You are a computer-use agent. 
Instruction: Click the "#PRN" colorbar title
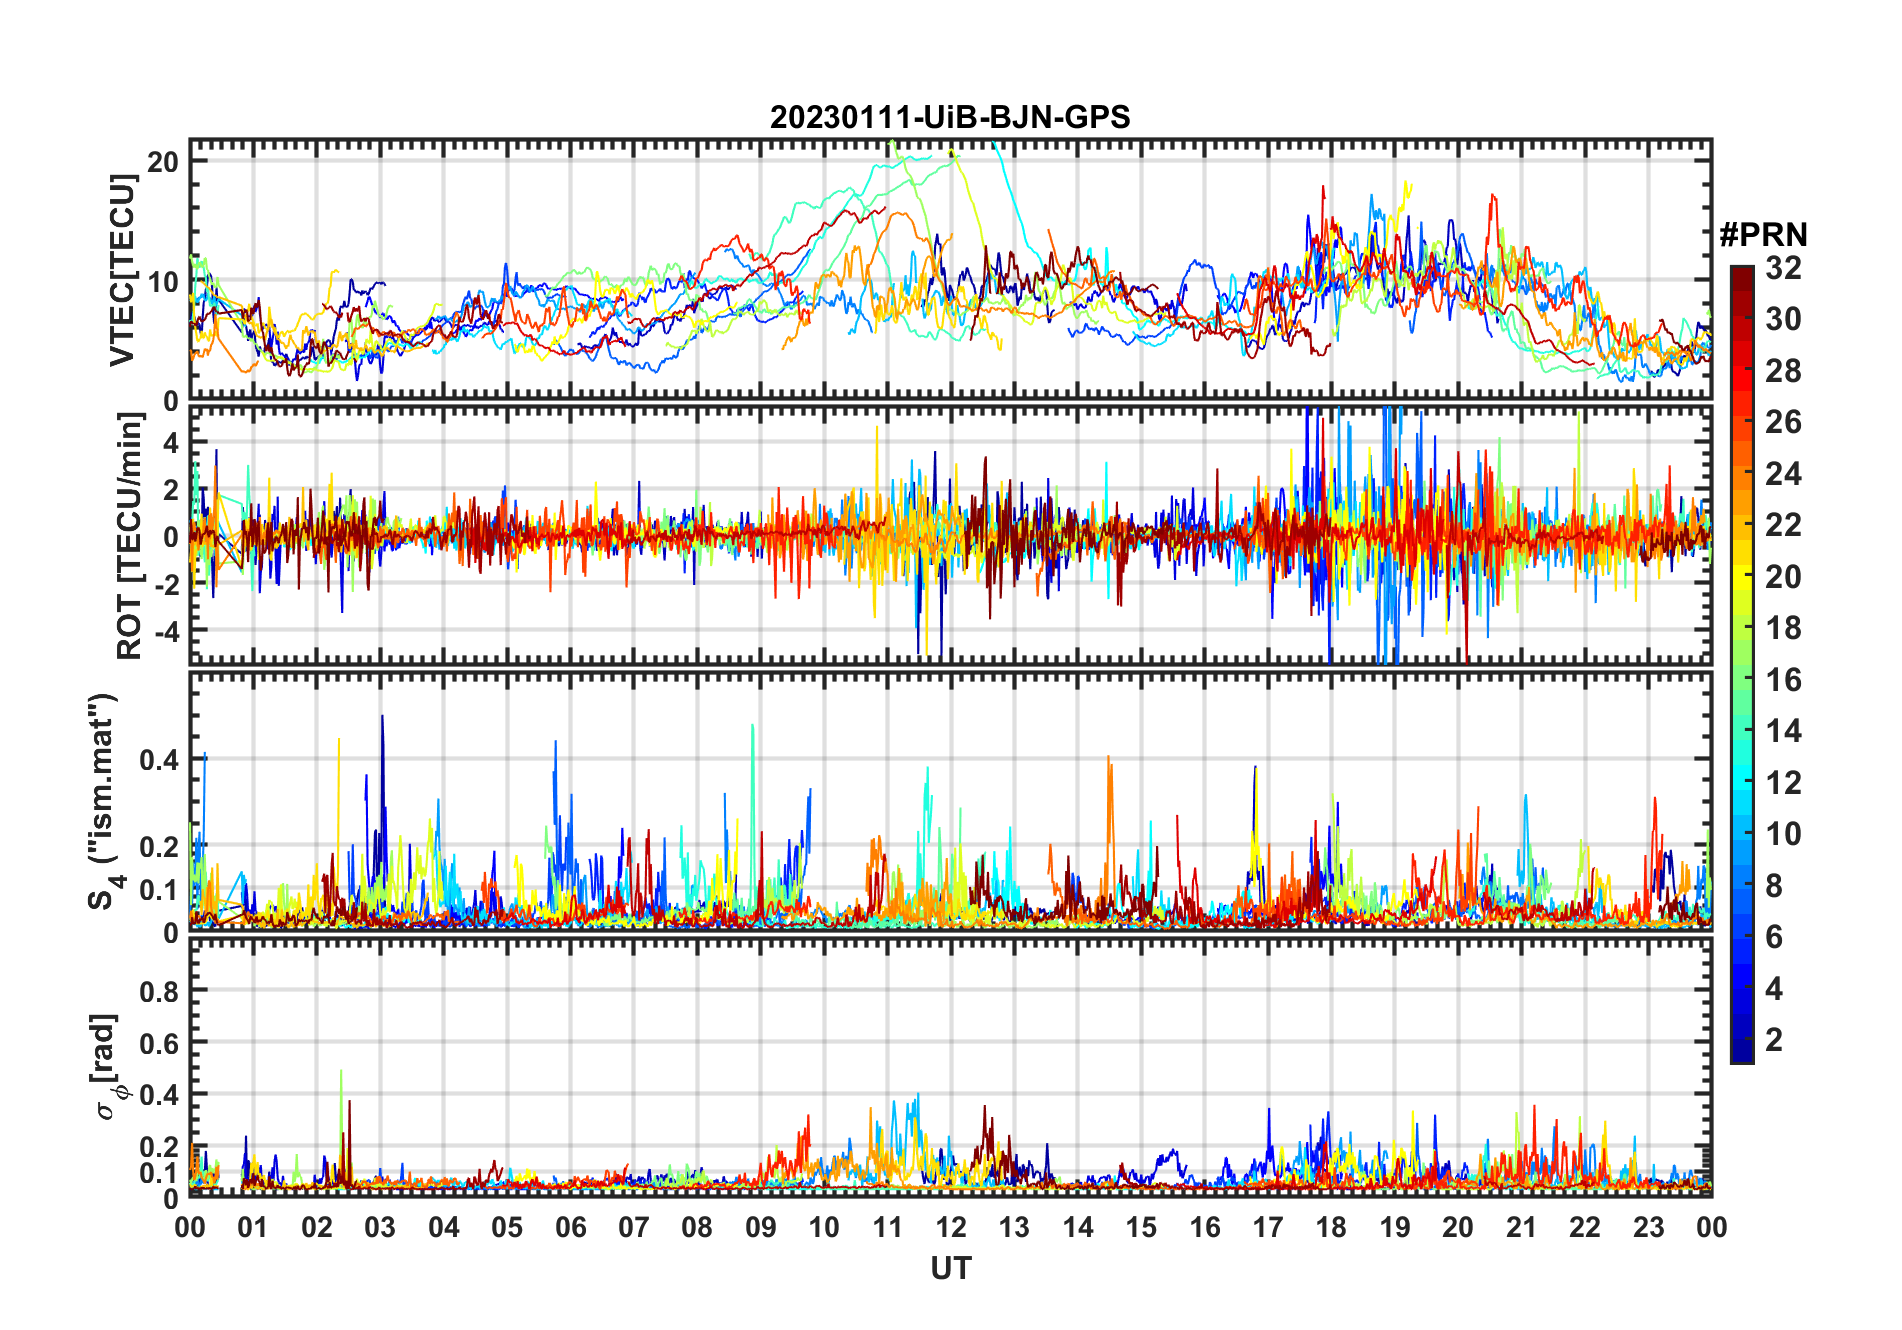click(1763, 235)
